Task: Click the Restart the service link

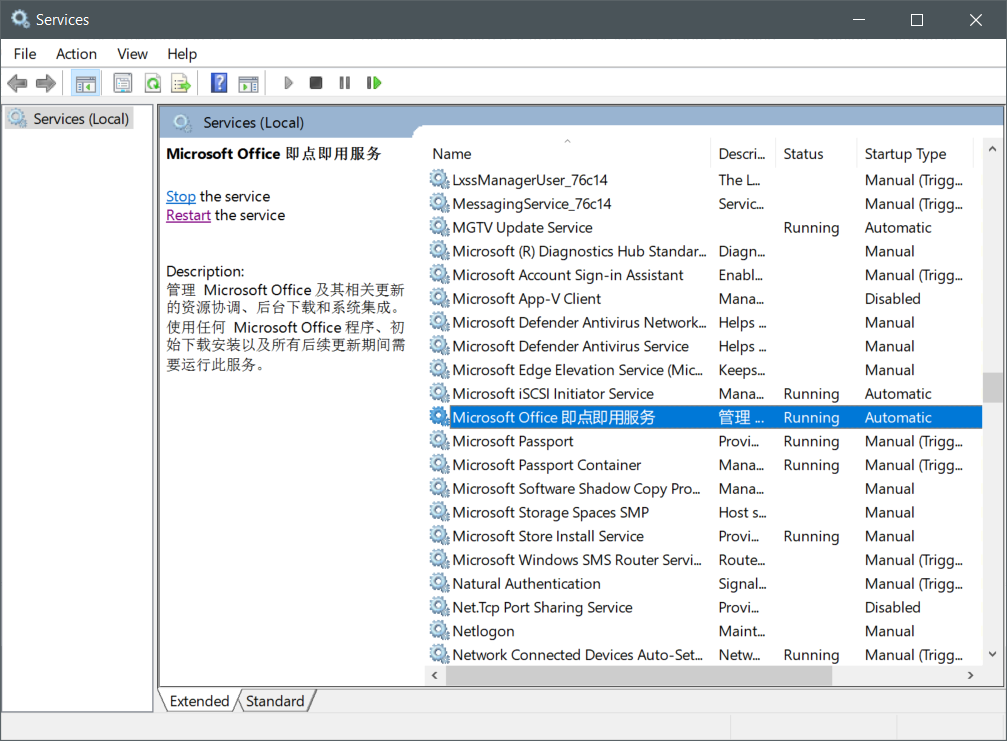Action: pyautogui.click(x=188, y=216)
